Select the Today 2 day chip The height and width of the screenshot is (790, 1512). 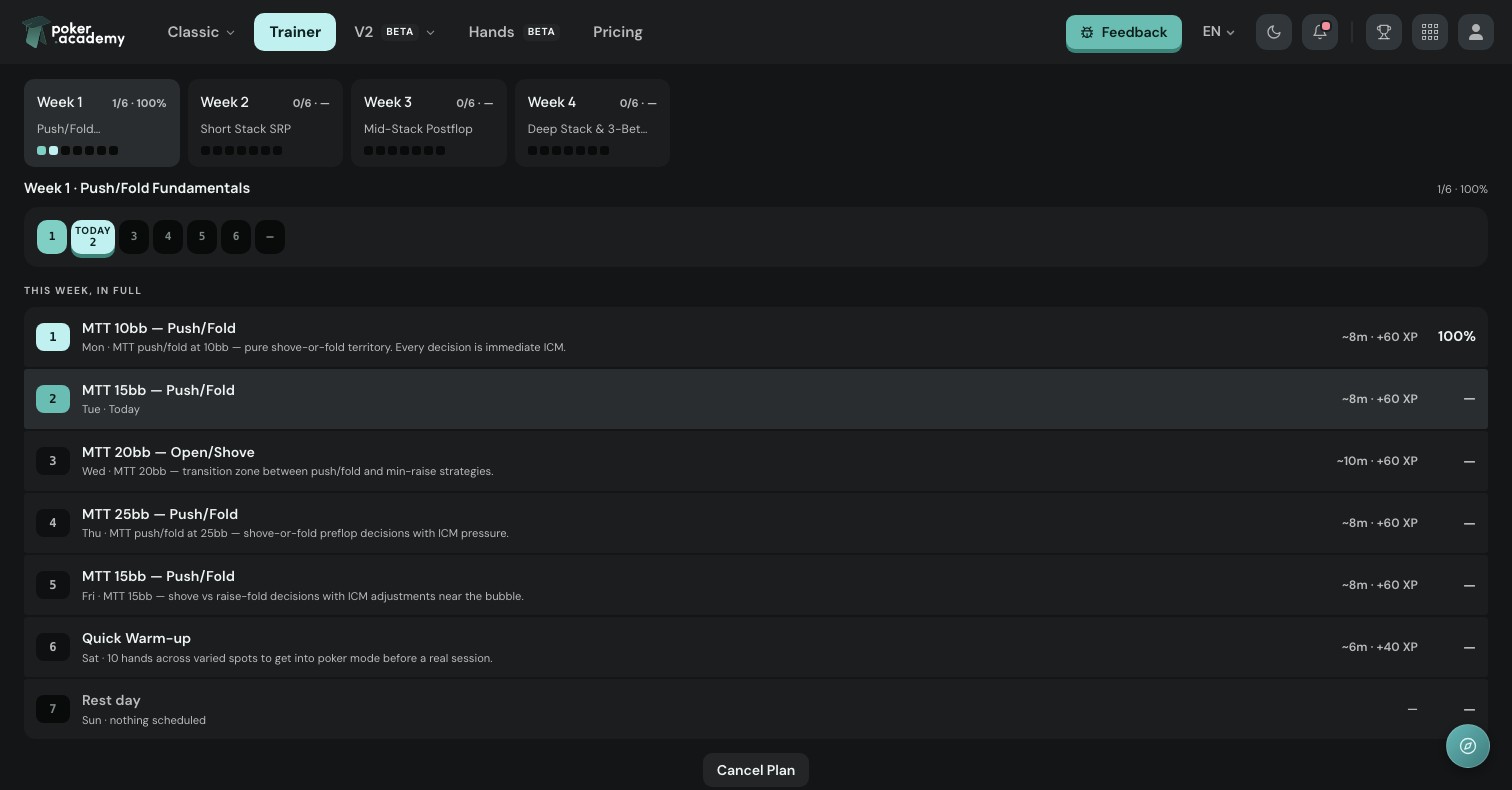point(93,237)
